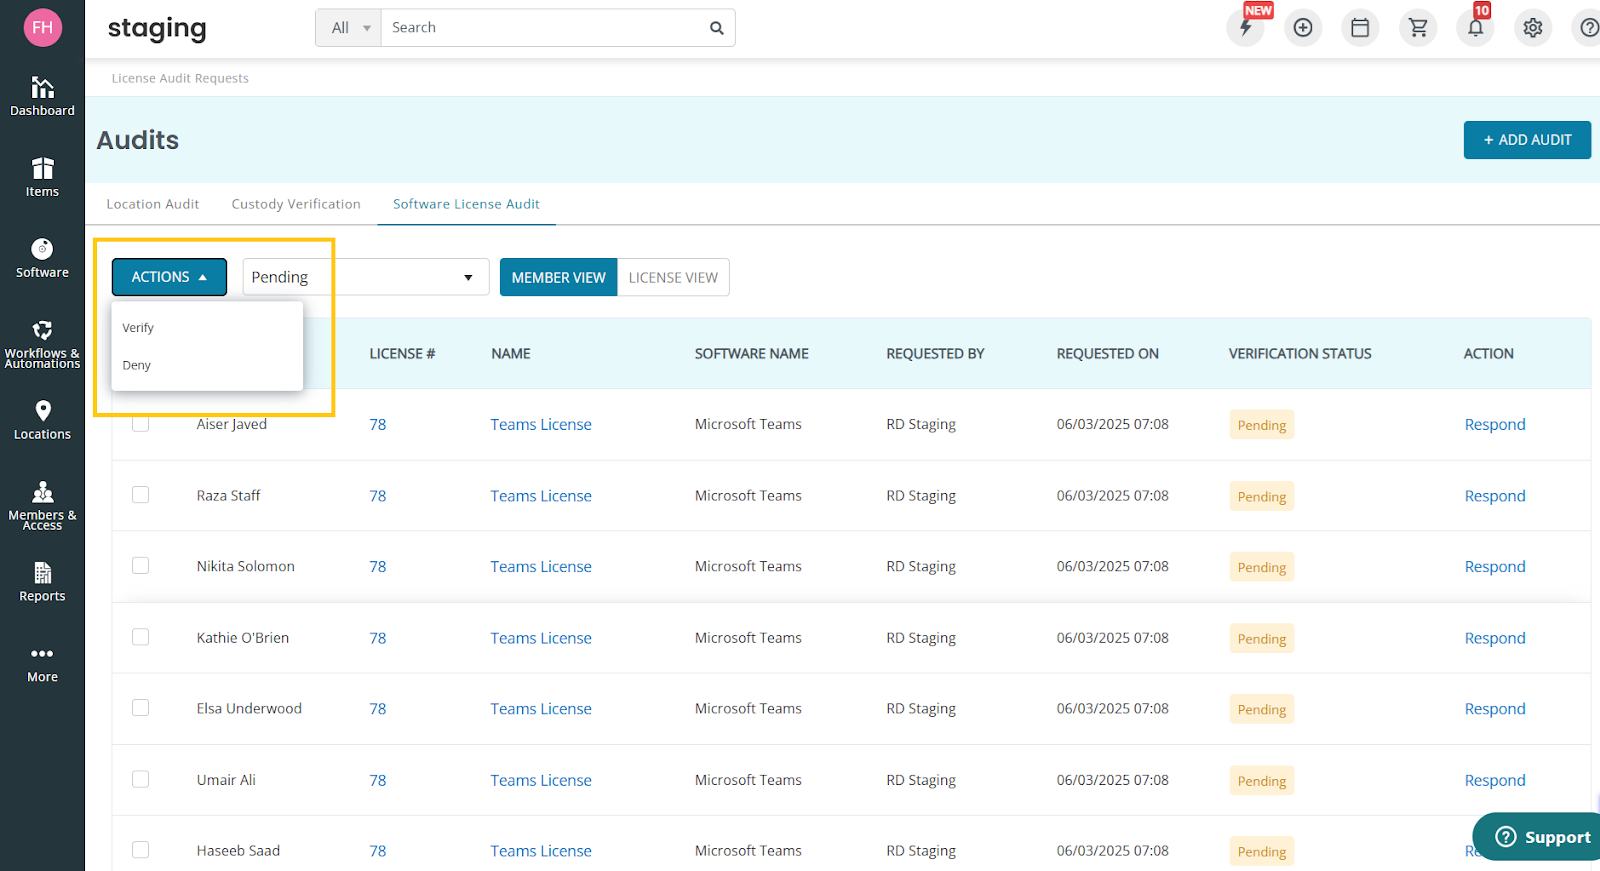Open Members & Access in sidebar
This screenshot has width=1600, height=871.
pyautogui.click(x=42, y=505)
